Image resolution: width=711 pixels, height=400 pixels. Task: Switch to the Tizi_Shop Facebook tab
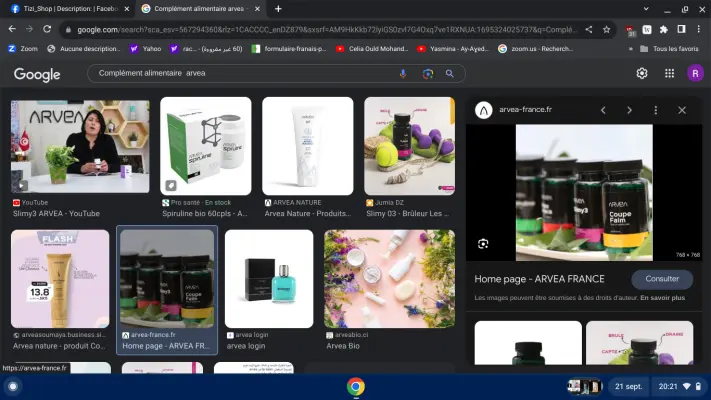pos(68,9)
